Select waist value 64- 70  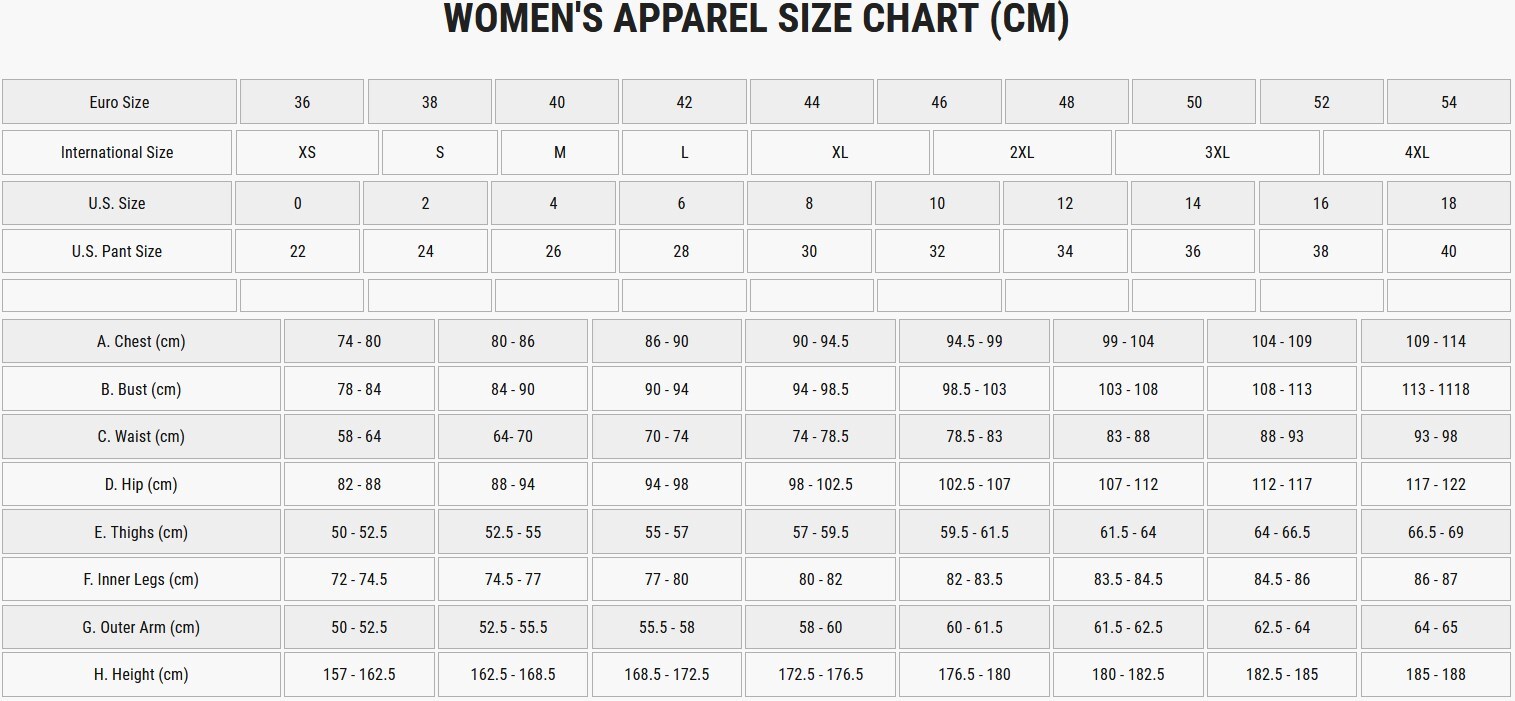[513, 436]
